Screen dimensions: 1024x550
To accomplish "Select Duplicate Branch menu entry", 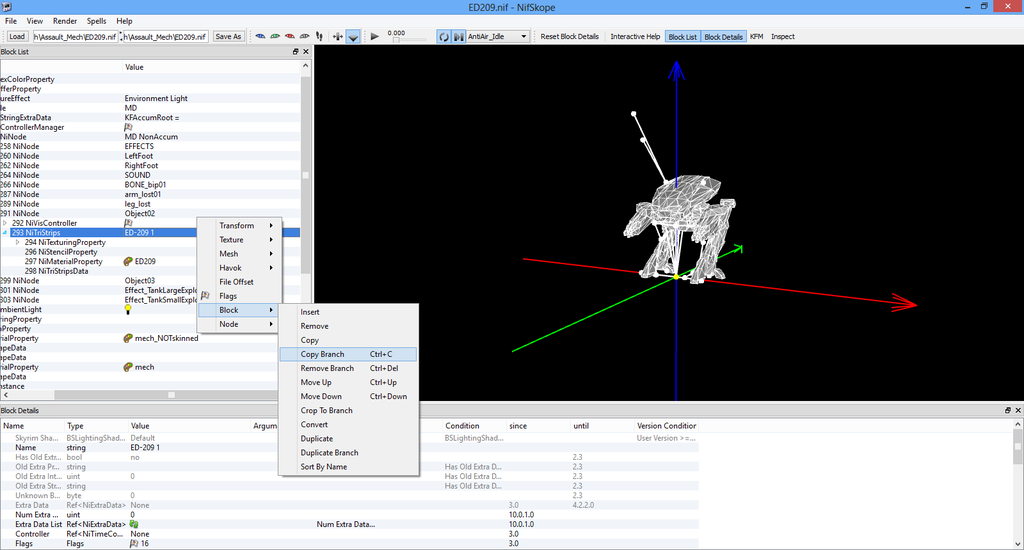I will [348, 452].
